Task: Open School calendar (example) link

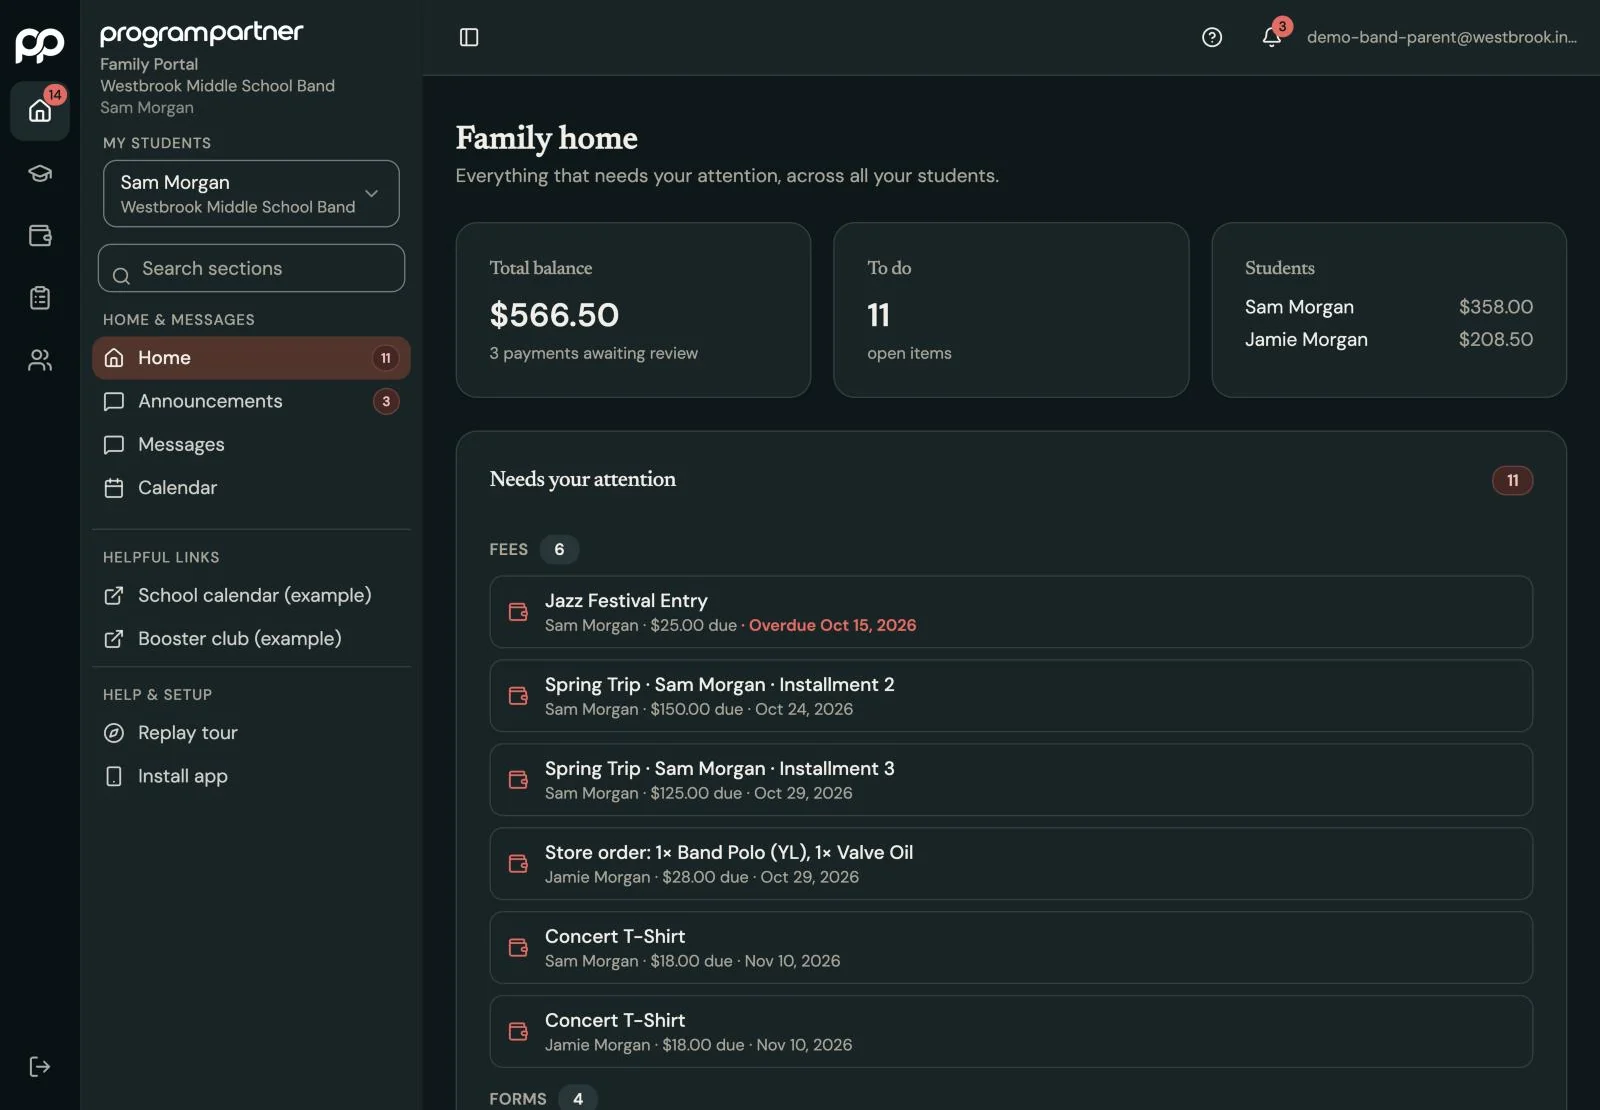Action: point(251,596)
